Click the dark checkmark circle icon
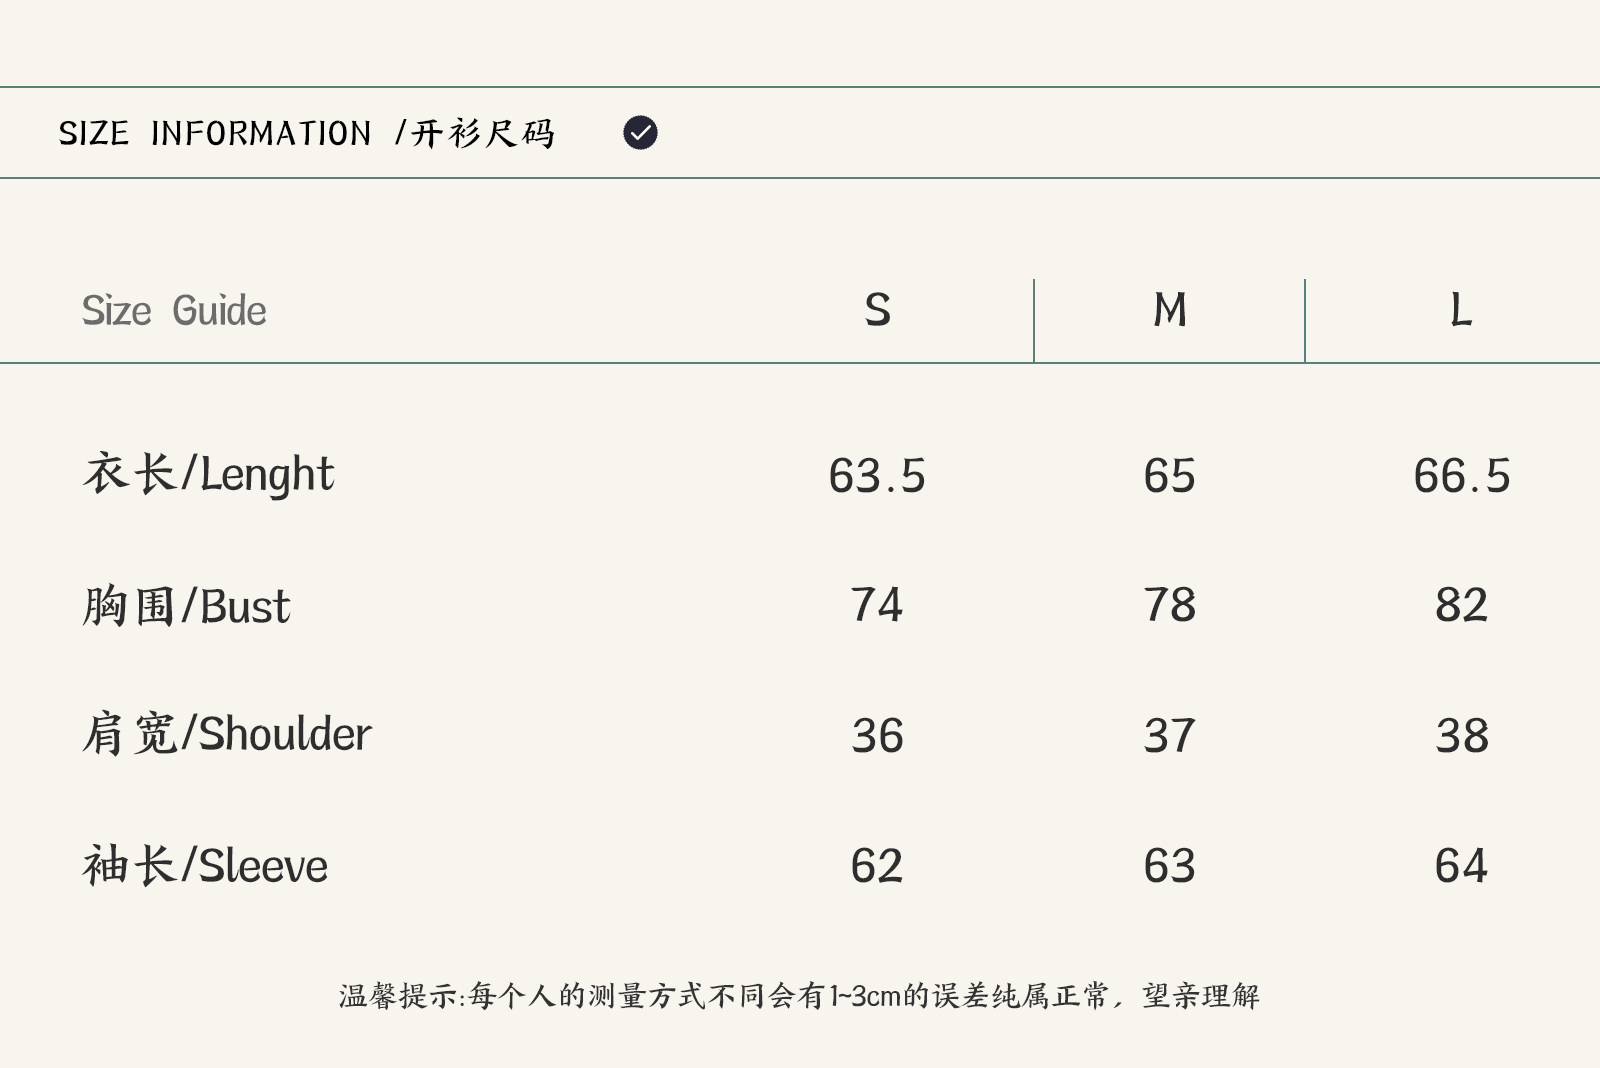The height and width of the screenshot is (1068, 1600). pyautogui.click(x=640, y=132)
